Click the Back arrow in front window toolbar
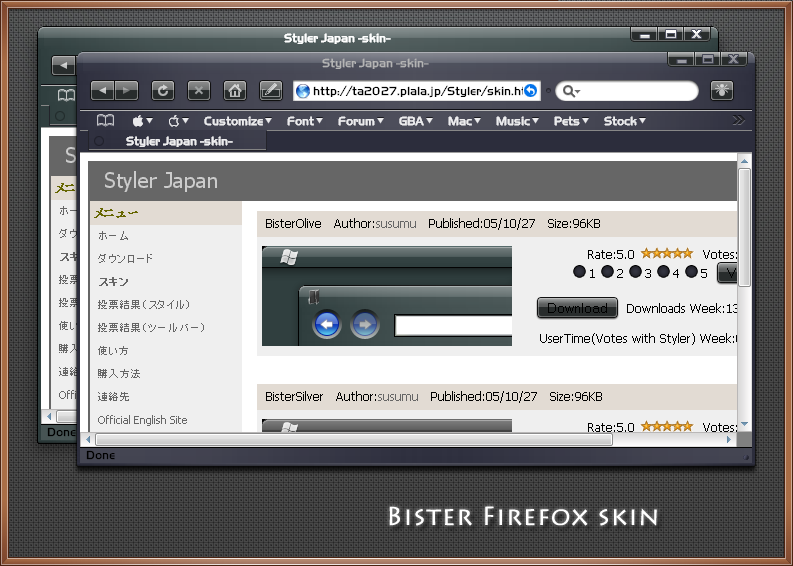Image resolution: width=793 pixels, height=566 pixels. click(x=103, y=91)
